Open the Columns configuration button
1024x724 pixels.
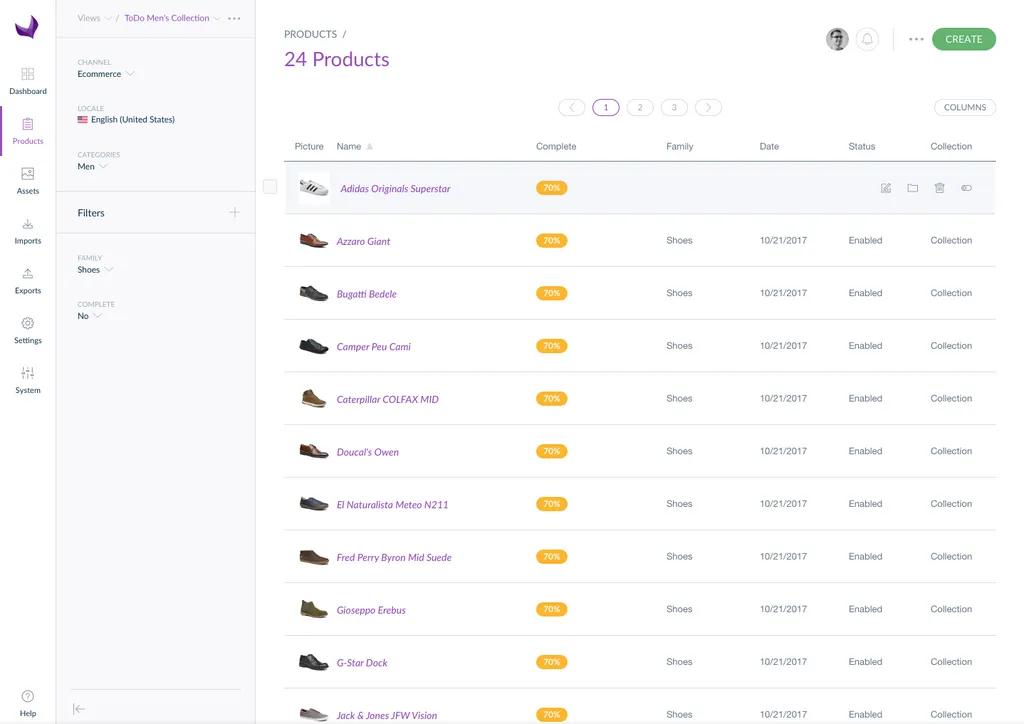(964, 107)
